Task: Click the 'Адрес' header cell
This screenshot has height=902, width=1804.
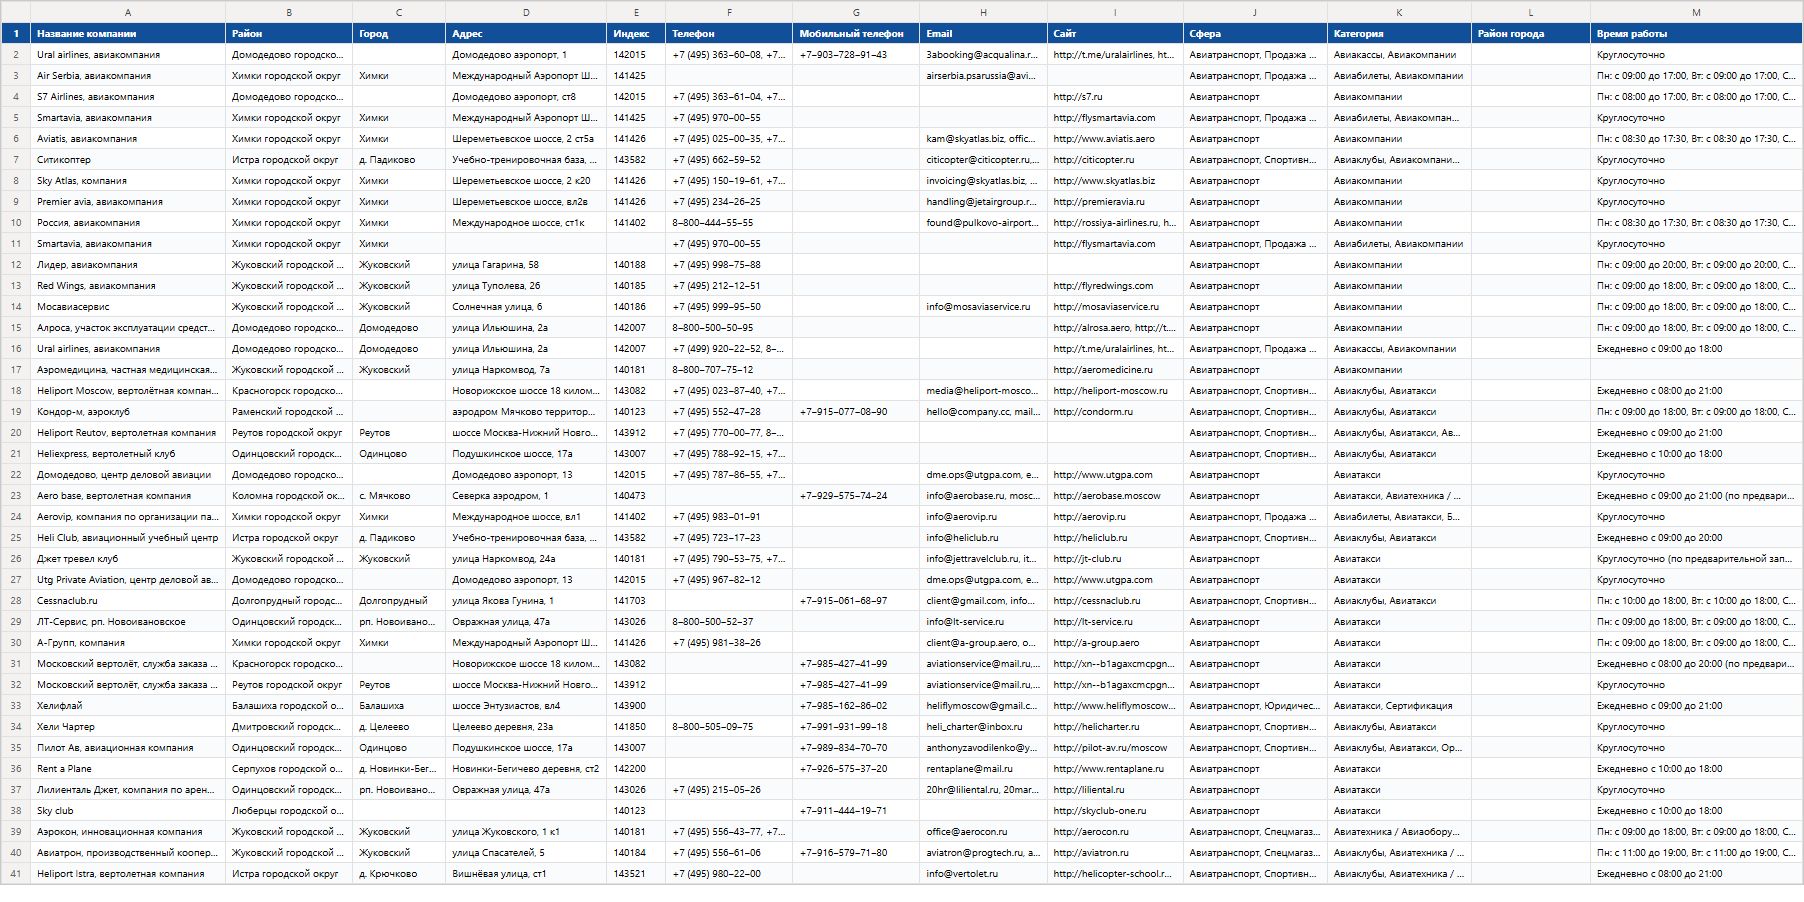Action: coord(526,33)
